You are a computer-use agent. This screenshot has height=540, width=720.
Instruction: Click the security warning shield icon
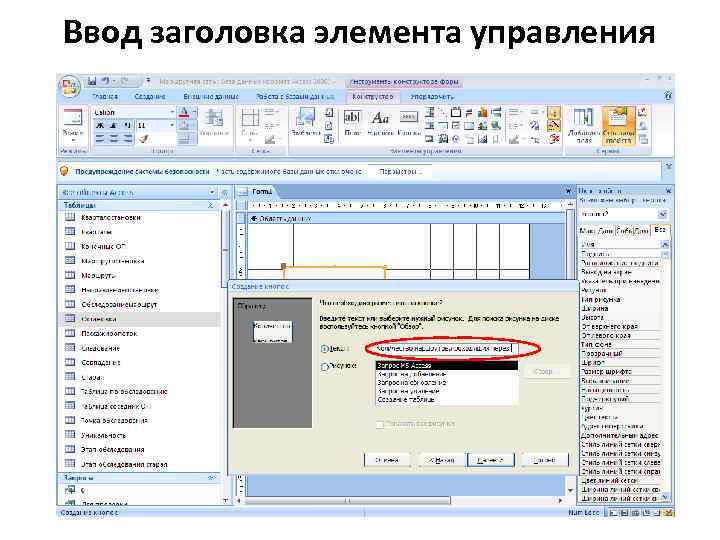click(64, 171)
